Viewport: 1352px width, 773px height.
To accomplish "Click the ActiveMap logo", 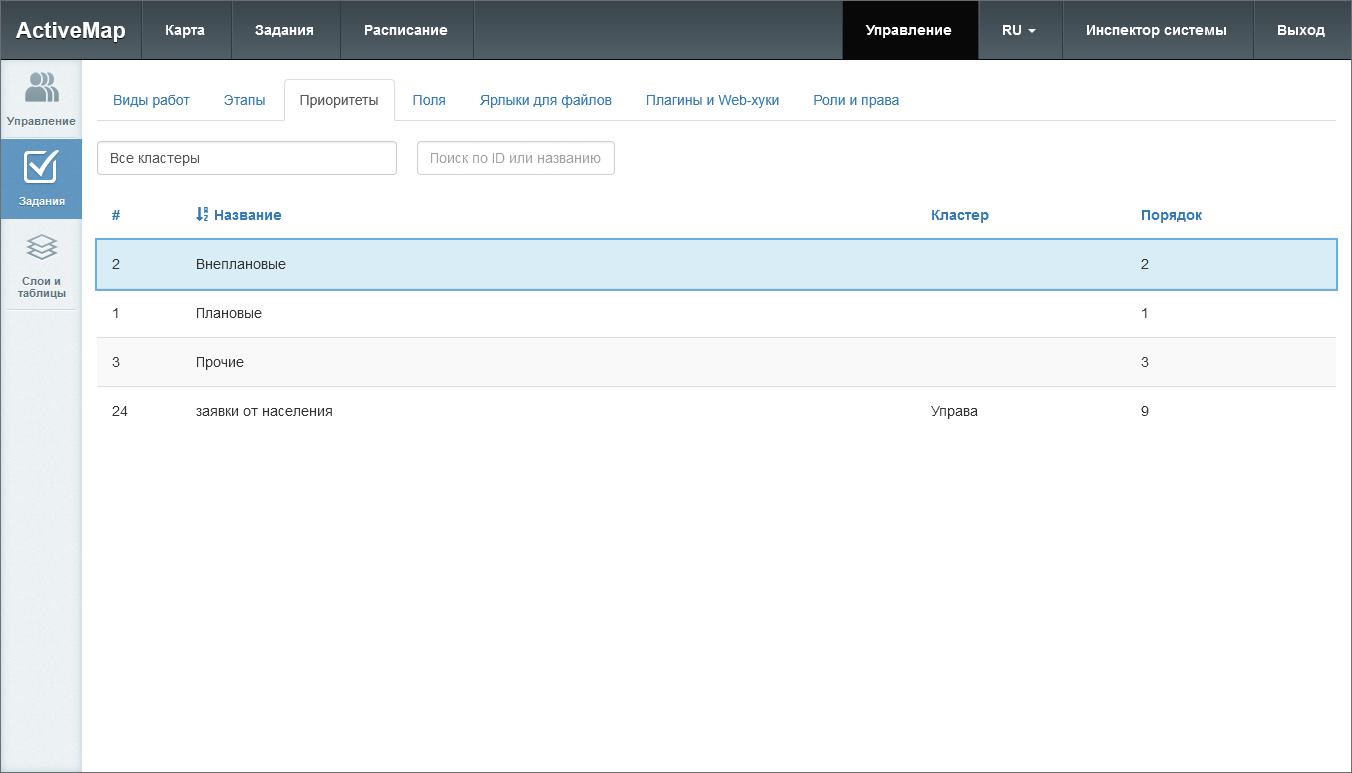I will [71, 30].
